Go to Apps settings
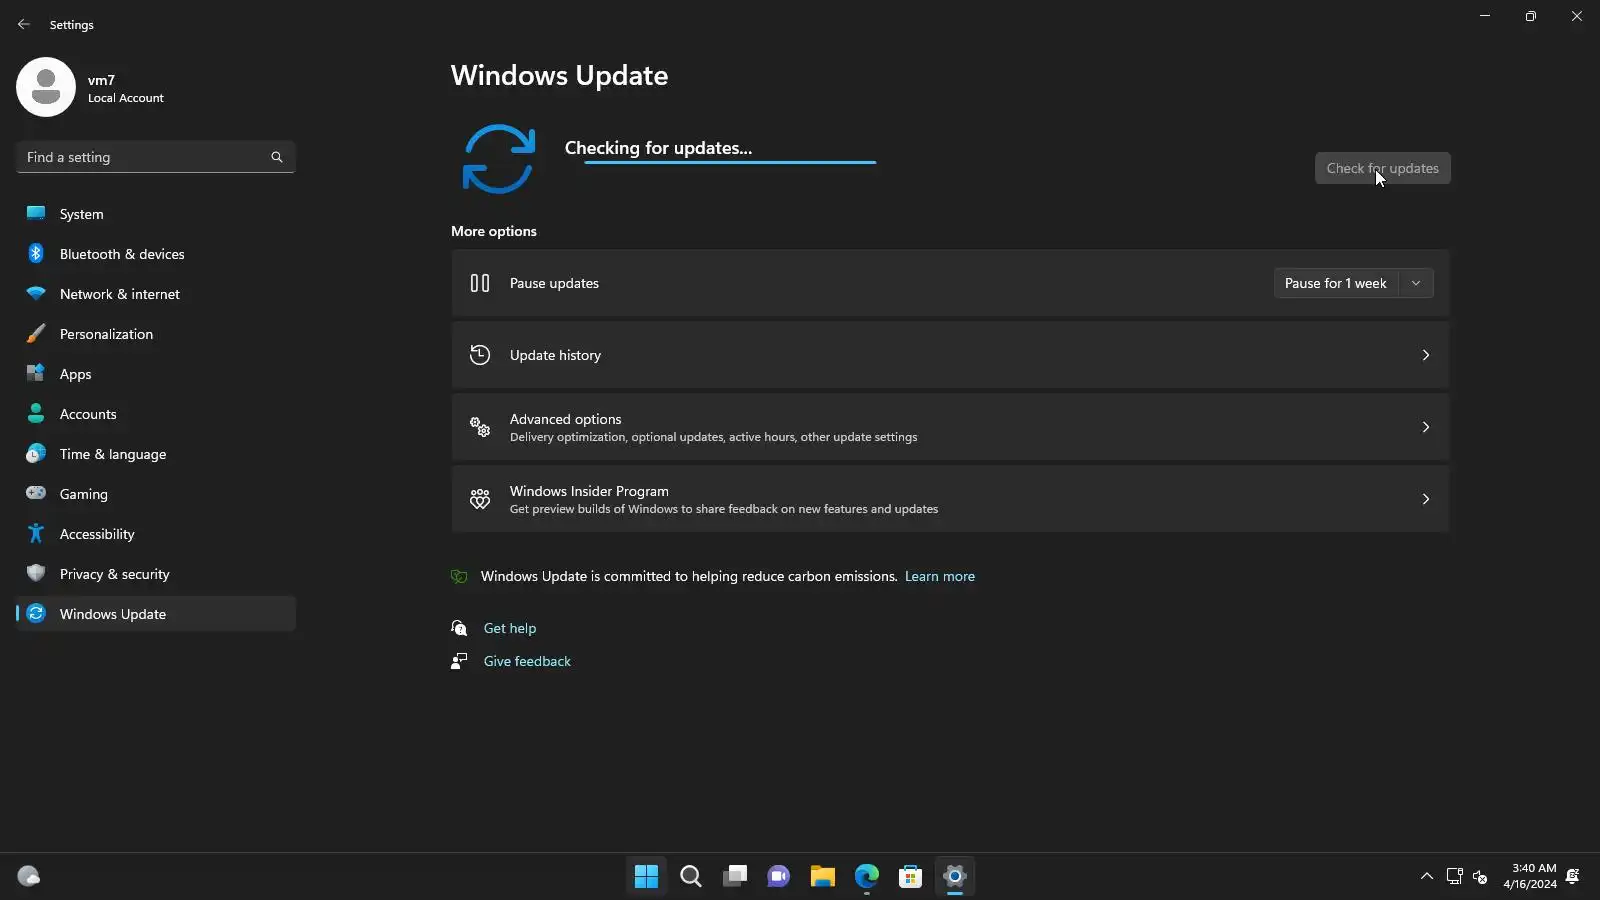The height and width of the screenshot is (900, 1600). pos(156,374)
